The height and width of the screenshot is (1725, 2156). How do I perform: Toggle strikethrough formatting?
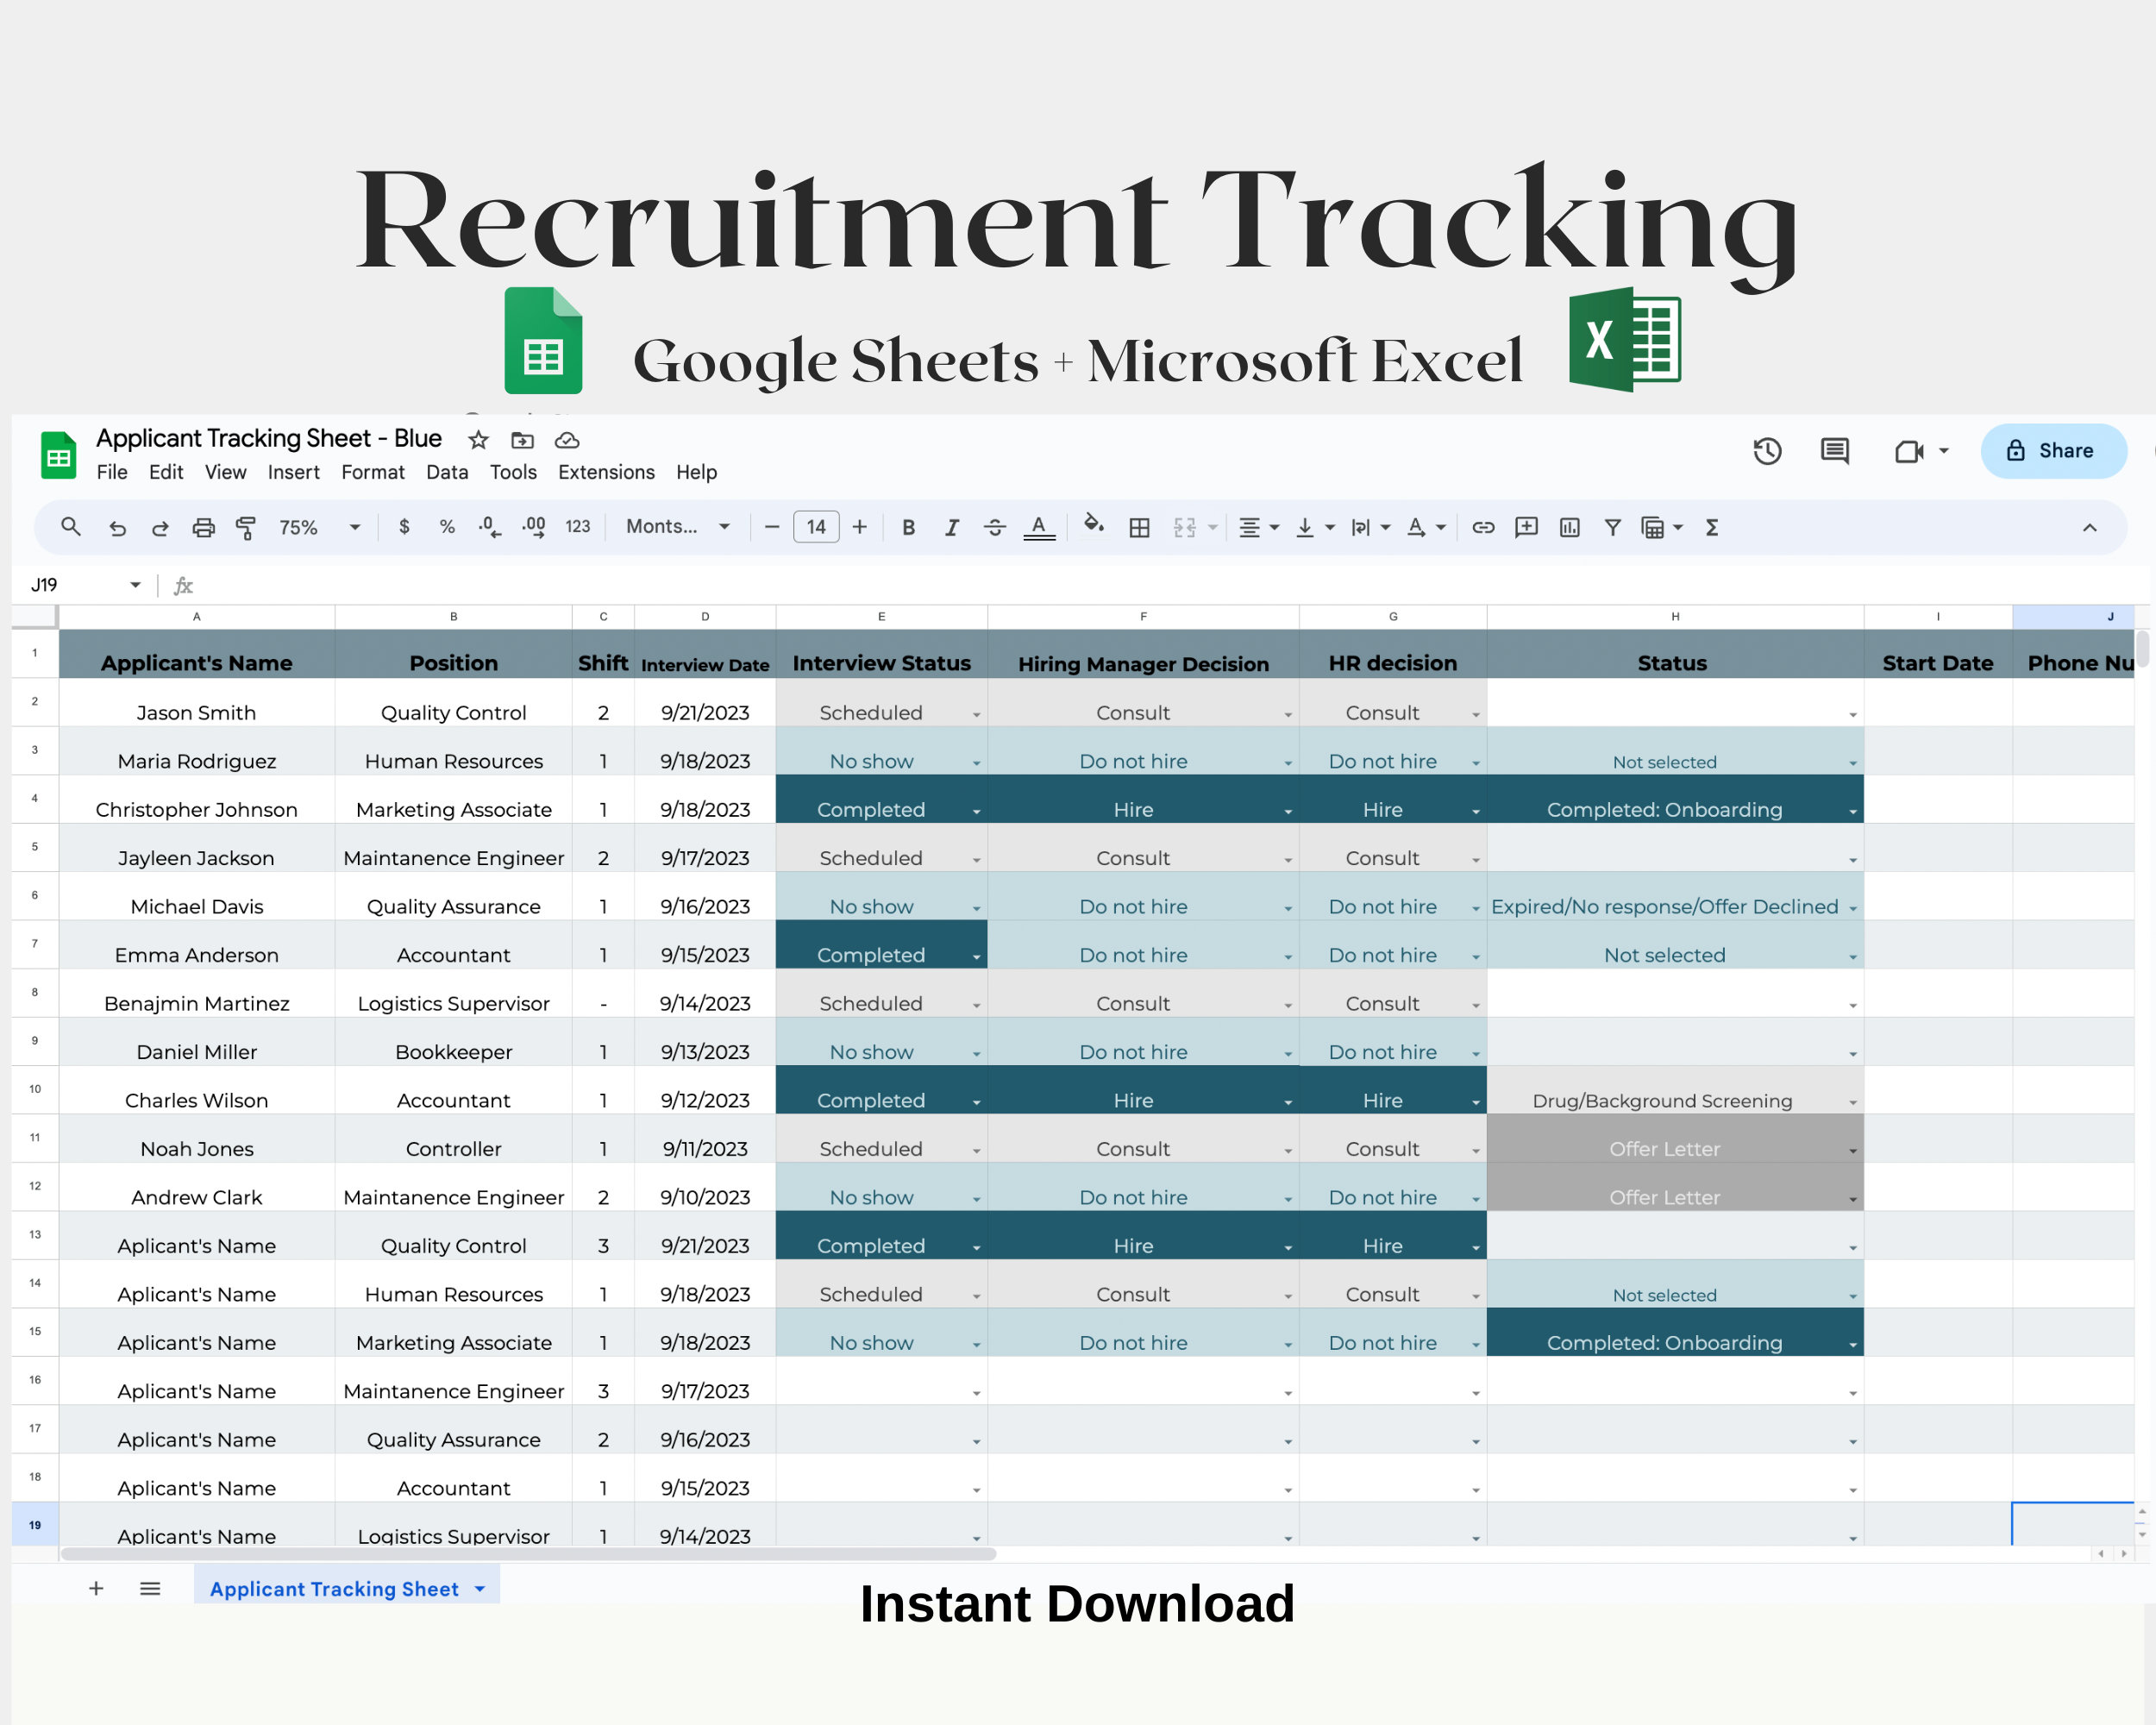tap(995, 527)
